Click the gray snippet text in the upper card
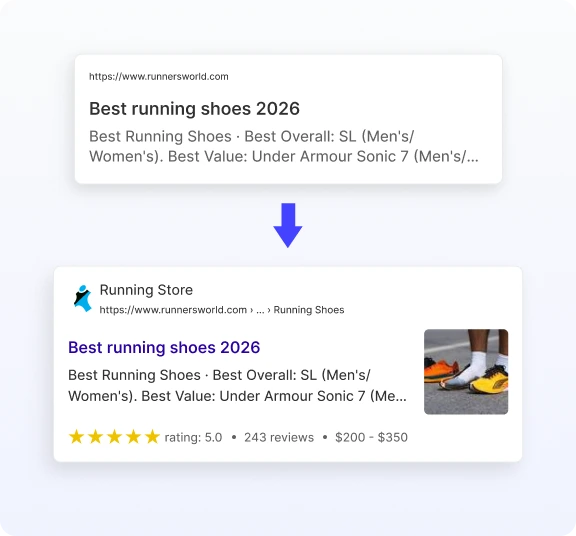This screenshot has width=576, height=536. tap(284, 146)
